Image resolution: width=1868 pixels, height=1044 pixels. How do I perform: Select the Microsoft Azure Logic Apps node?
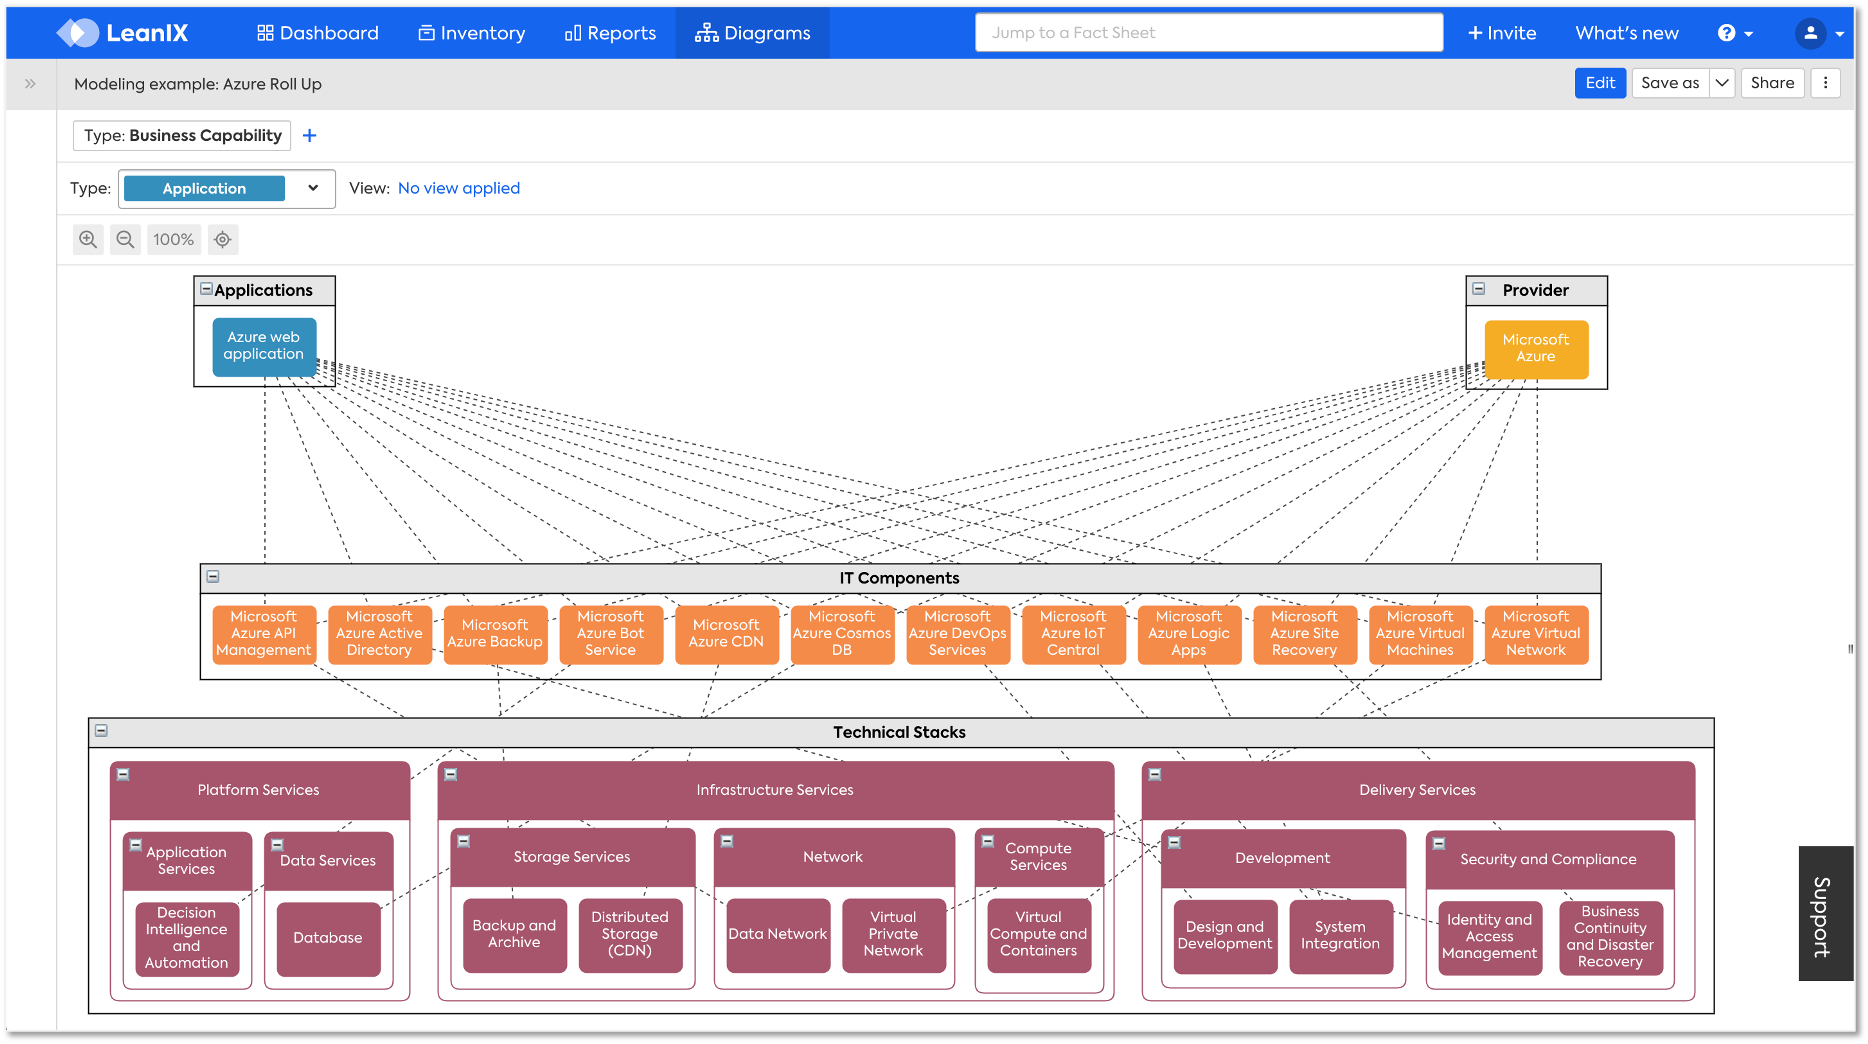[x=1189, y=634]
